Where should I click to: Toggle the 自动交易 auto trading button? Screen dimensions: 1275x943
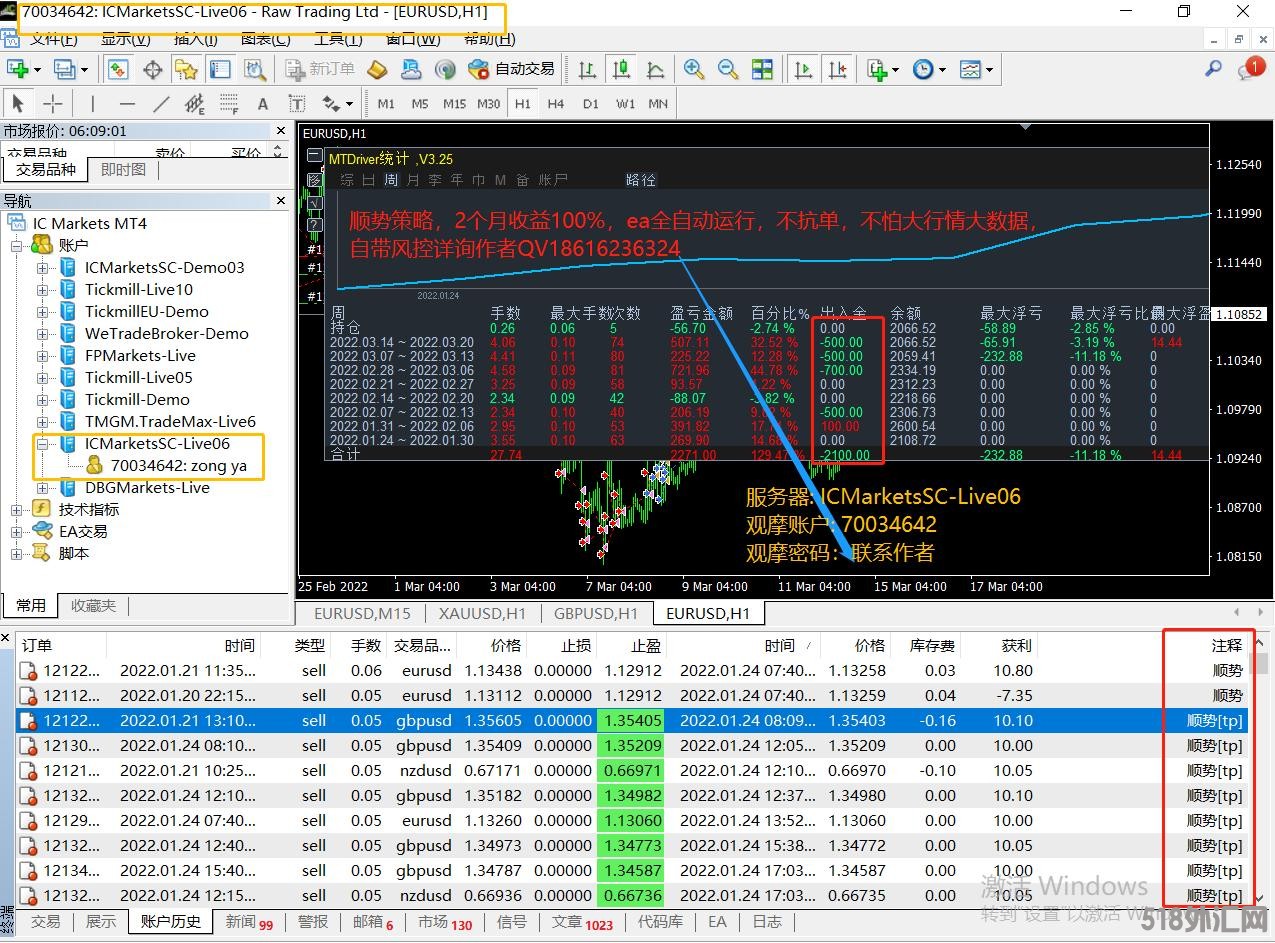[510, 69]
